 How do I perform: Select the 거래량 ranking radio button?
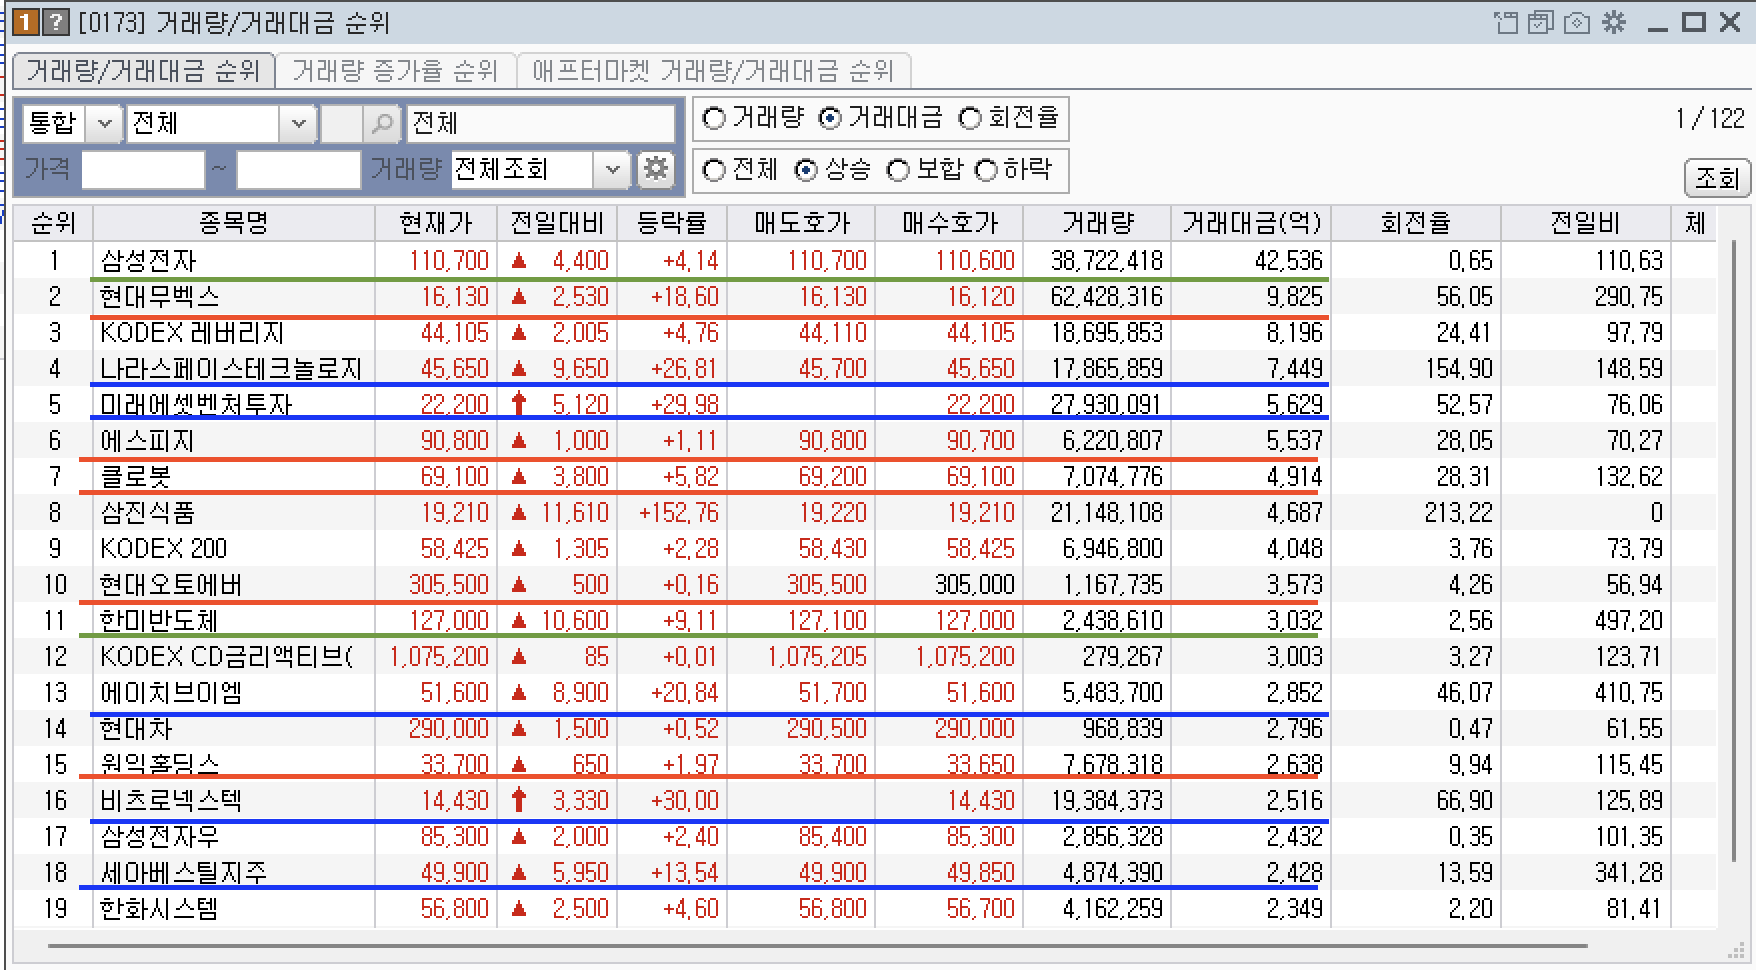(x=714, y=119)
